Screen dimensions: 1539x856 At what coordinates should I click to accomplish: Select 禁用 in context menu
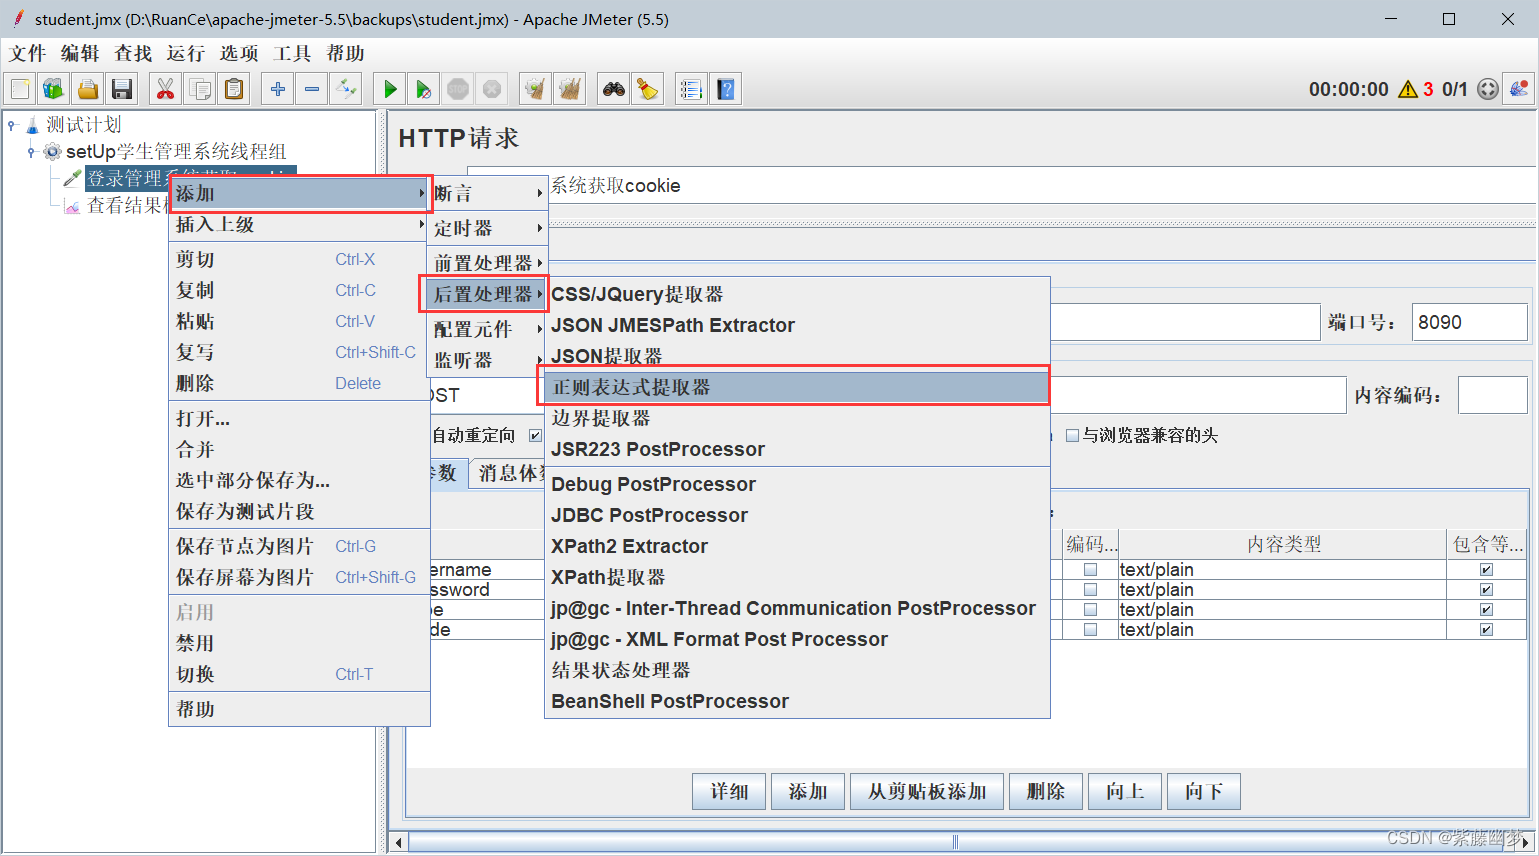(x=299, y=643)
